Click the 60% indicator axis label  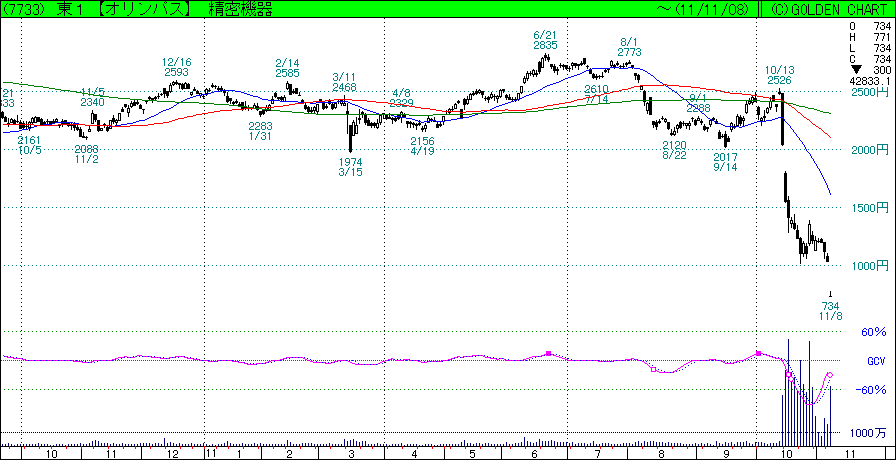(873, 332)
